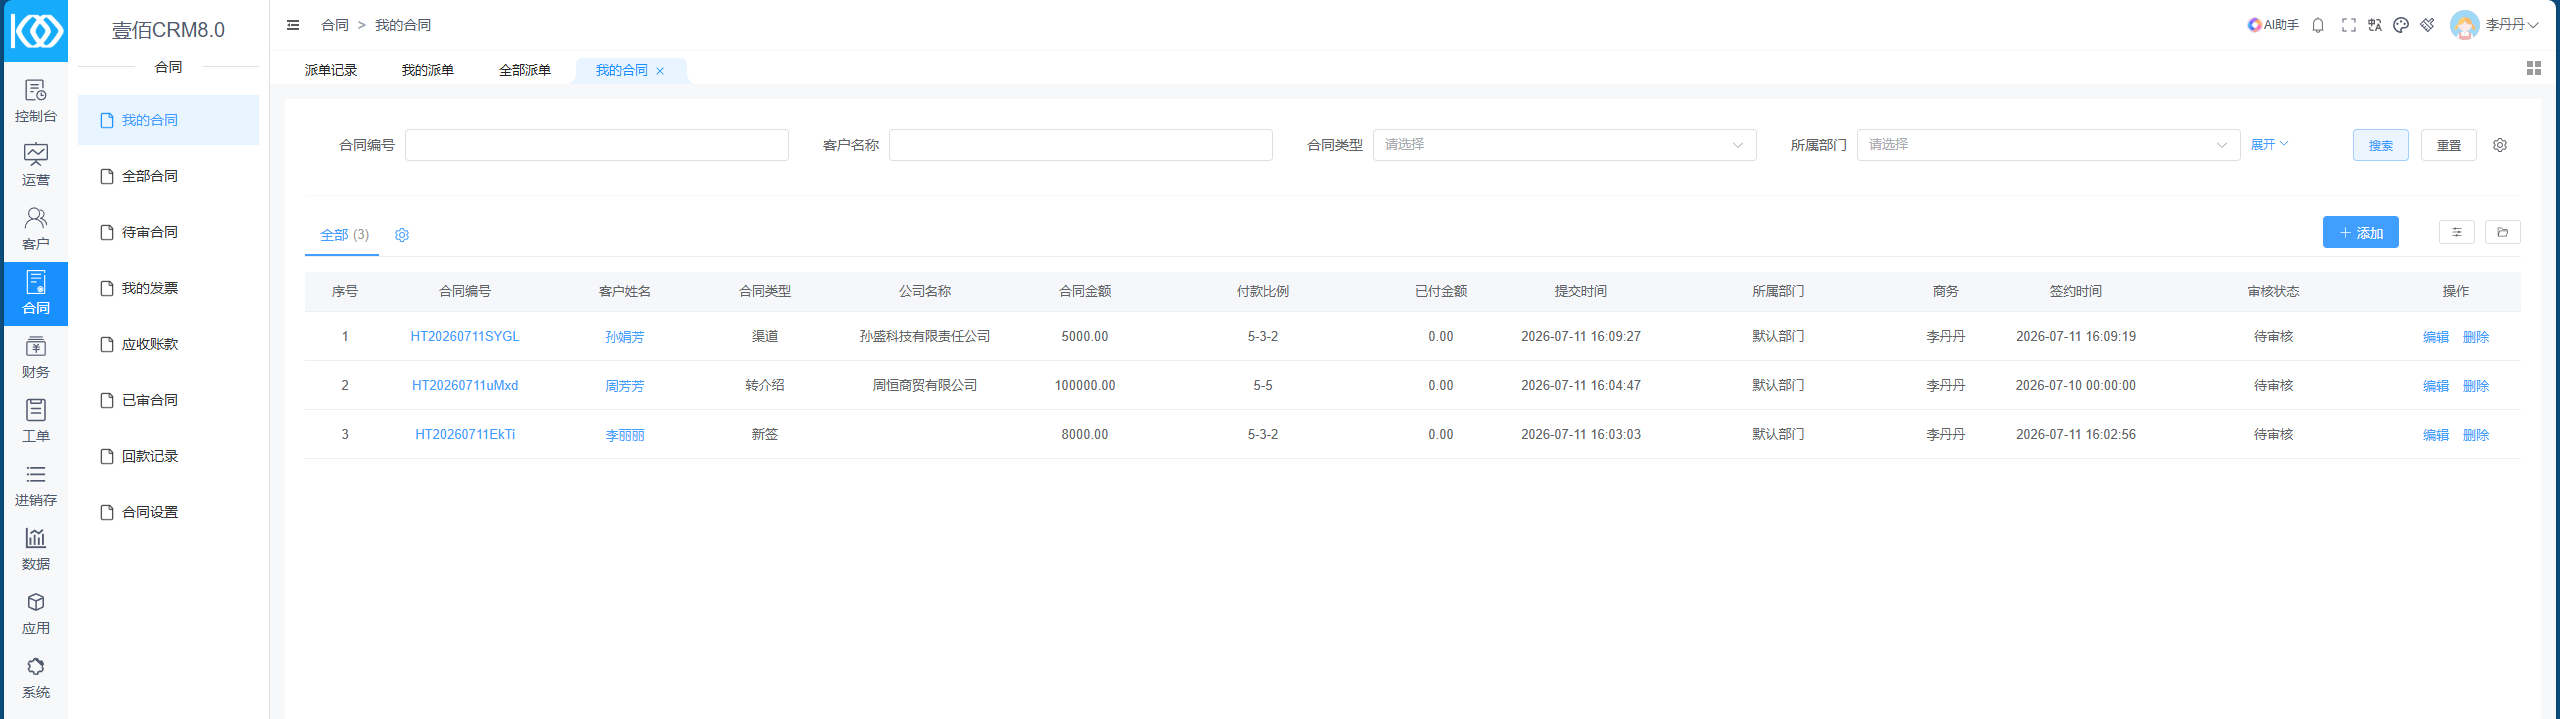Open 我的发票 in the side menu

point(168,288)
